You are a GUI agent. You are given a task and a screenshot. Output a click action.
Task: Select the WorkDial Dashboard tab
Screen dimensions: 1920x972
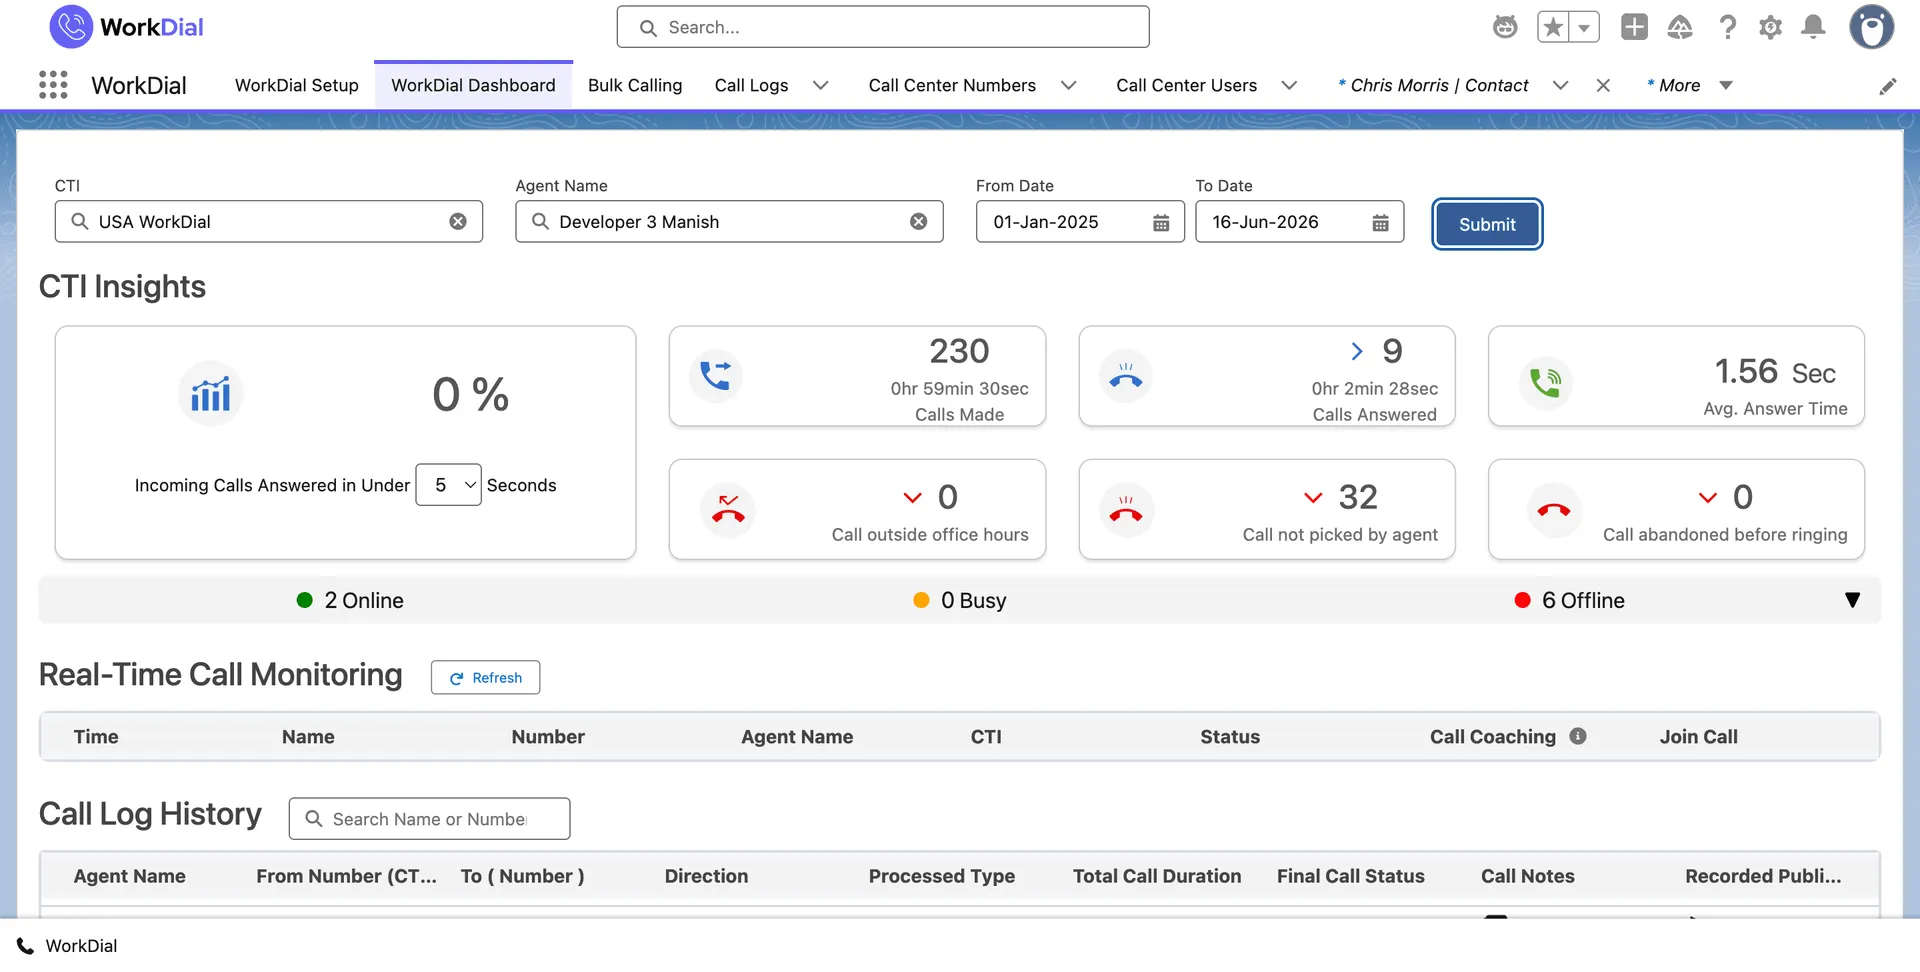click(x=473, y=86)
